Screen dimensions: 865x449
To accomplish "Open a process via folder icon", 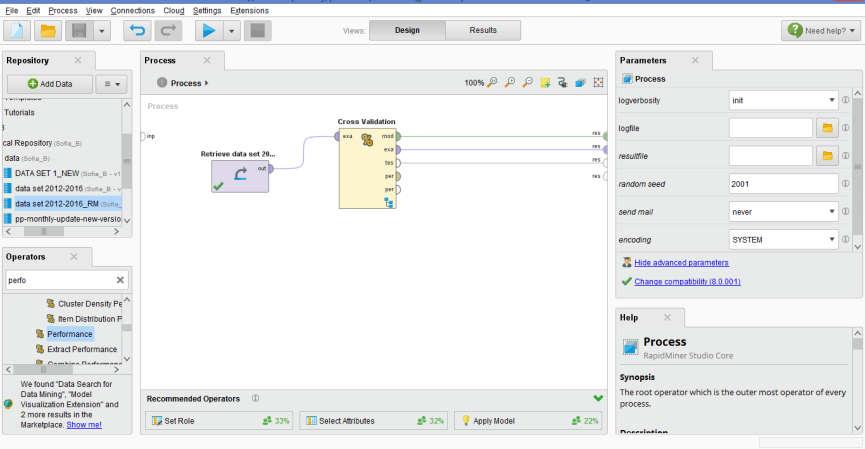I will 48,31.
